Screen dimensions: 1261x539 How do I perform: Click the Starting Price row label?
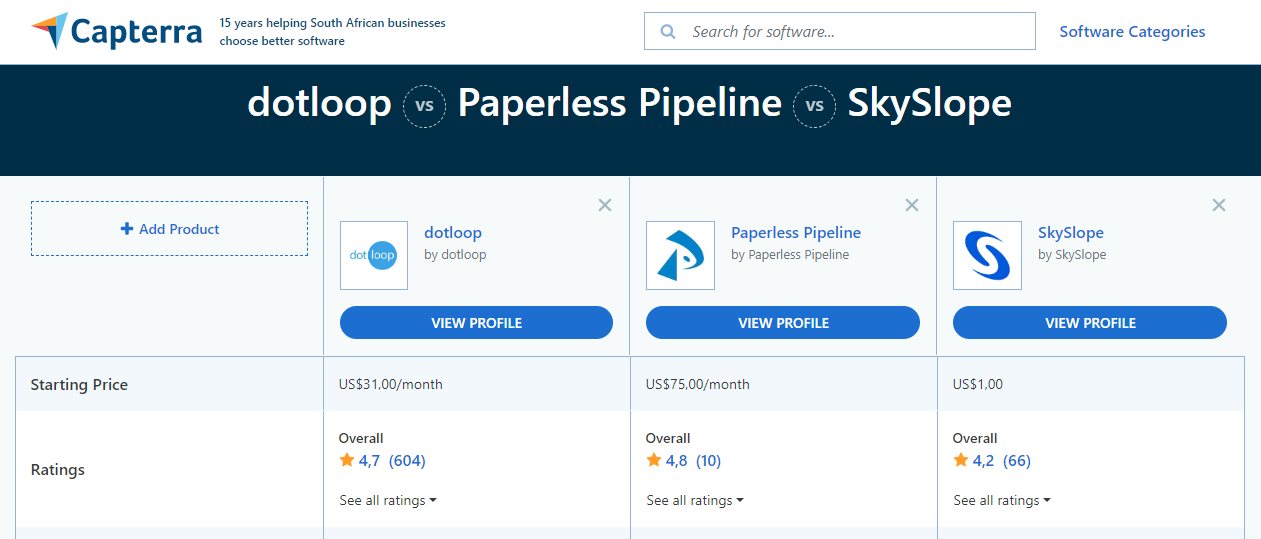click(x=79, y=385)
